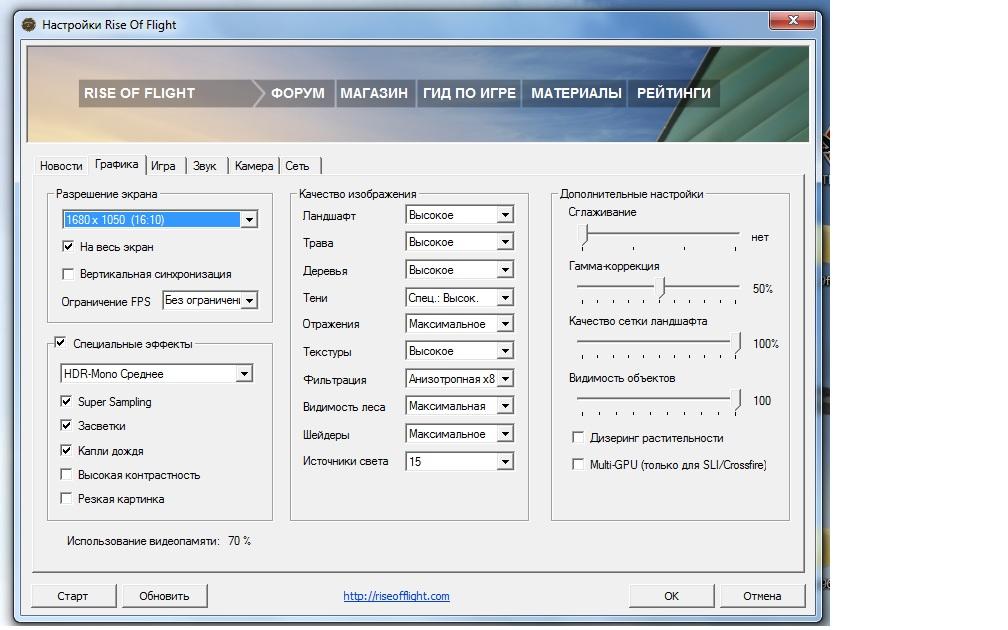Switch to the Камера tab
Image resolution: width=1008 pixels, height=630 pixels.
(254, 166)
